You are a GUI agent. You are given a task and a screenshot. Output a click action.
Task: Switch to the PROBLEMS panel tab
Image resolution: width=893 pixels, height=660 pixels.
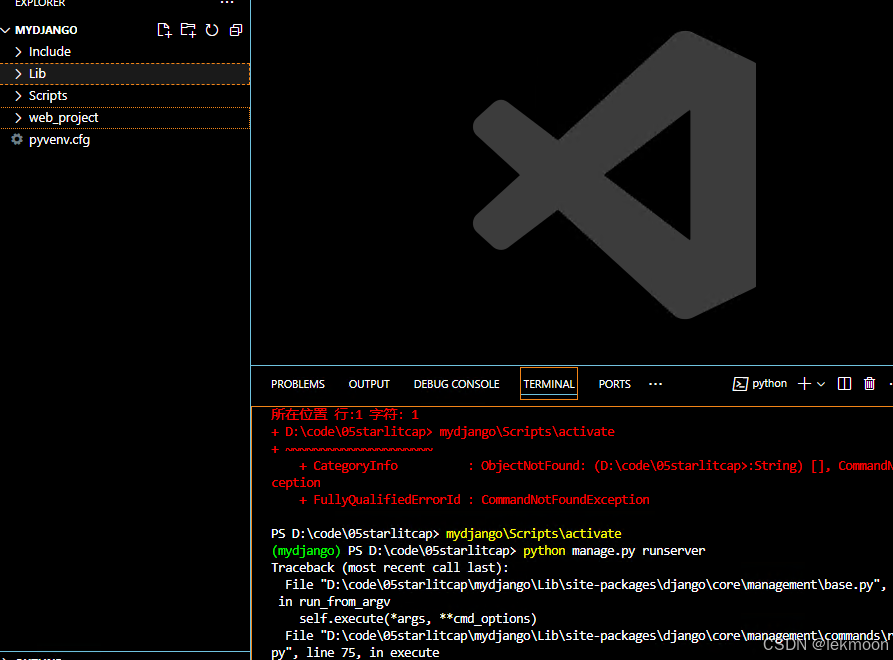(x=298, y=384)
